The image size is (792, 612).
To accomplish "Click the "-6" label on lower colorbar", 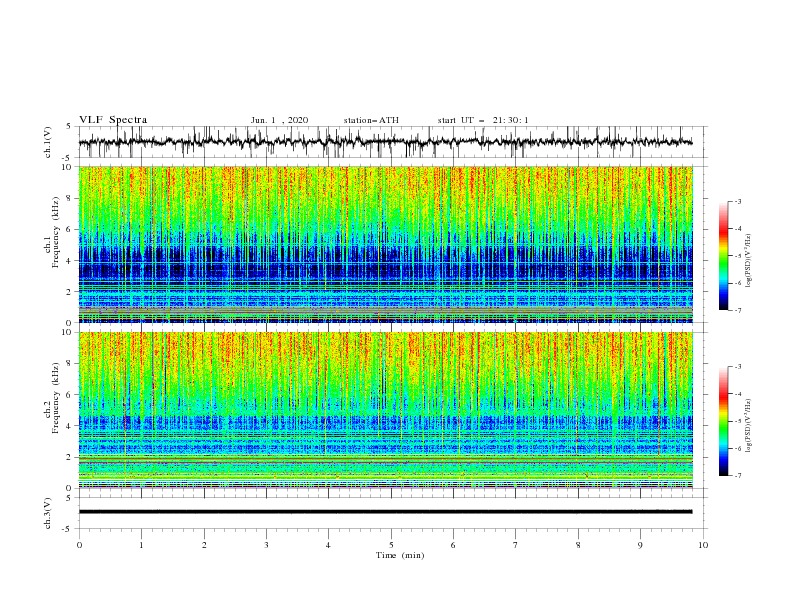I will pos(738,448).
